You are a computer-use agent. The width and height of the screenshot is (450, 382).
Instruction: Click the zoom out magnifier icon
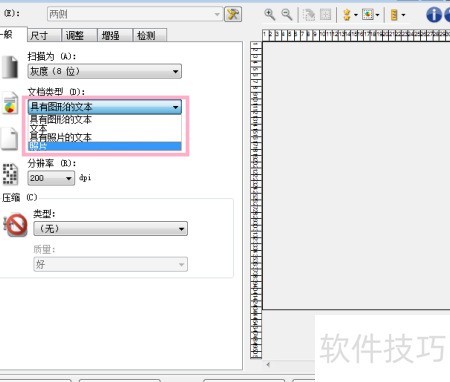click(x=287, y=15)
